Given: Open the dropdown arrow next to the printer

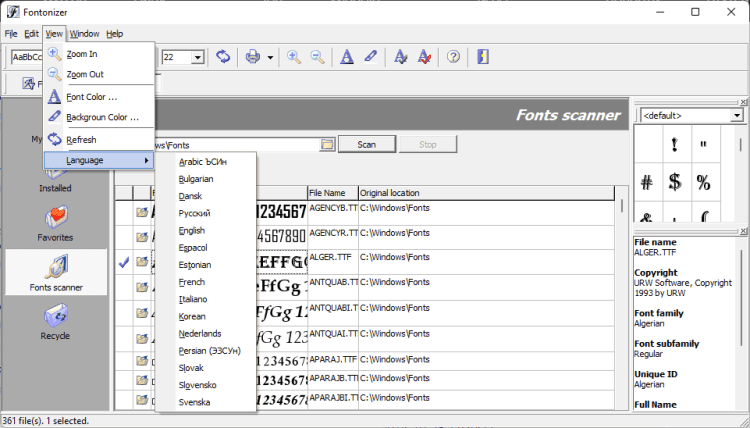Looking at the screenshot, I should coord(270,58).
